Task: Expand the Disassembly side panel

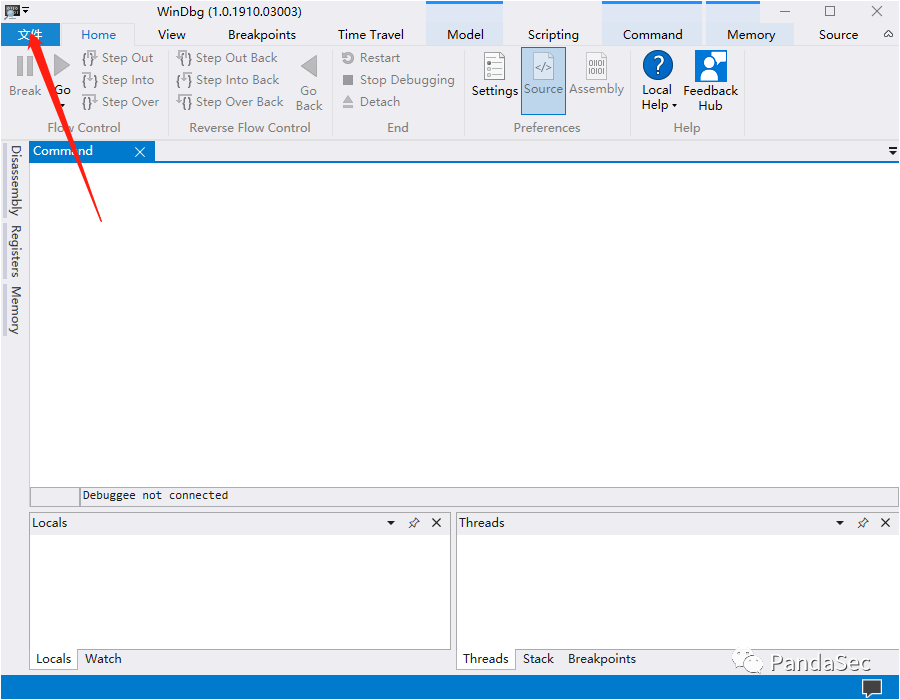Action: pos(15,180)
